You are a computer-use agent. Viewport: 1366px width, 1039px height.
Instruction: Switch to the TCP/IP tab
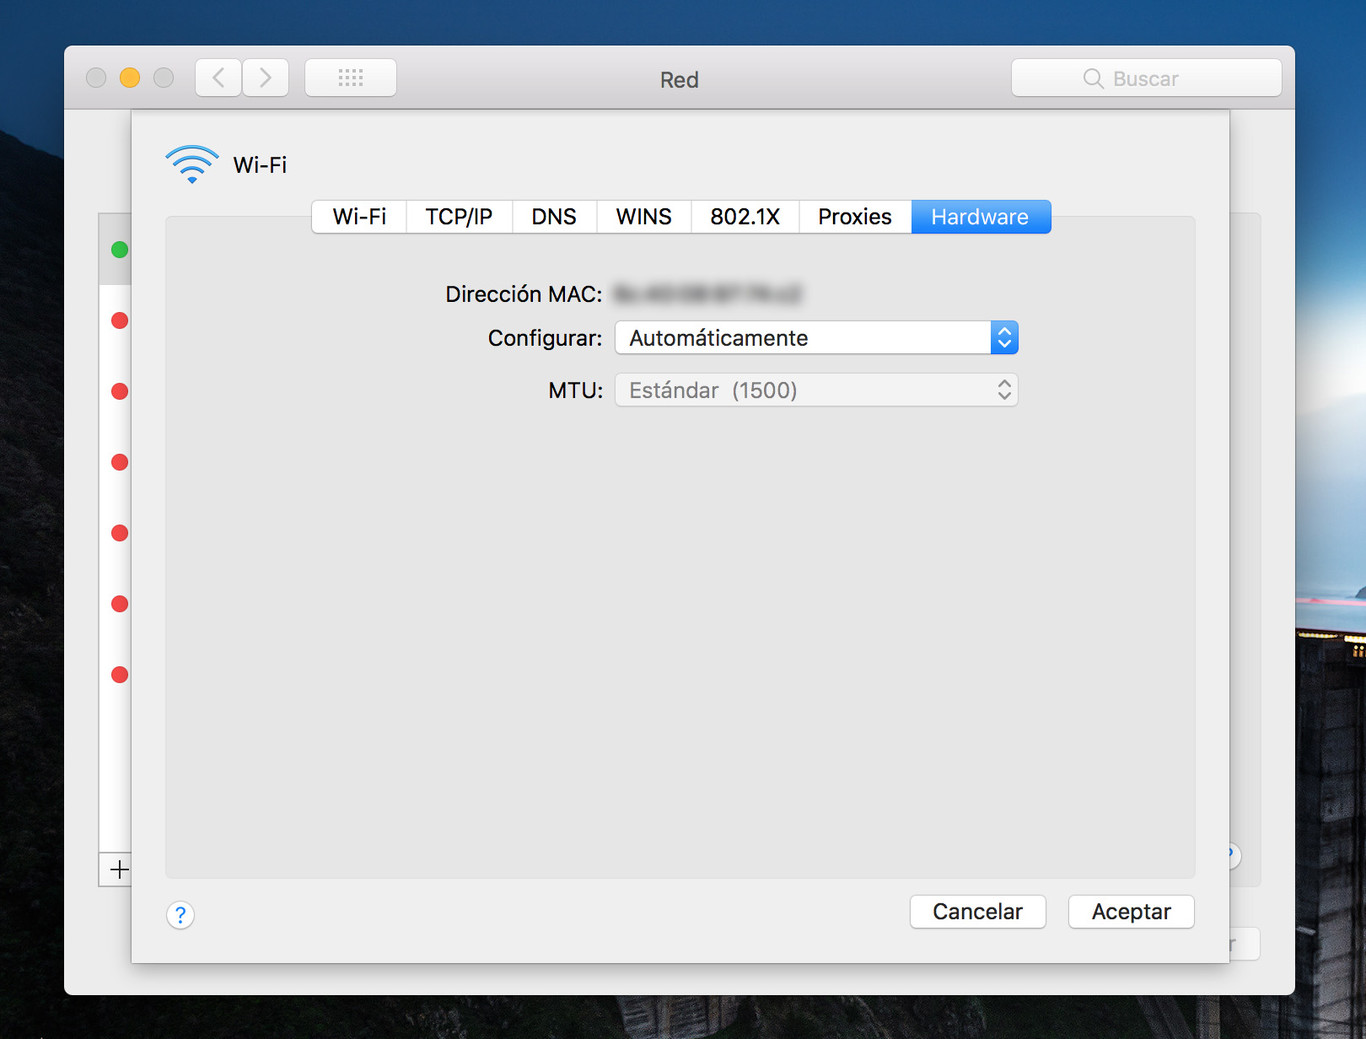[458, 216]
